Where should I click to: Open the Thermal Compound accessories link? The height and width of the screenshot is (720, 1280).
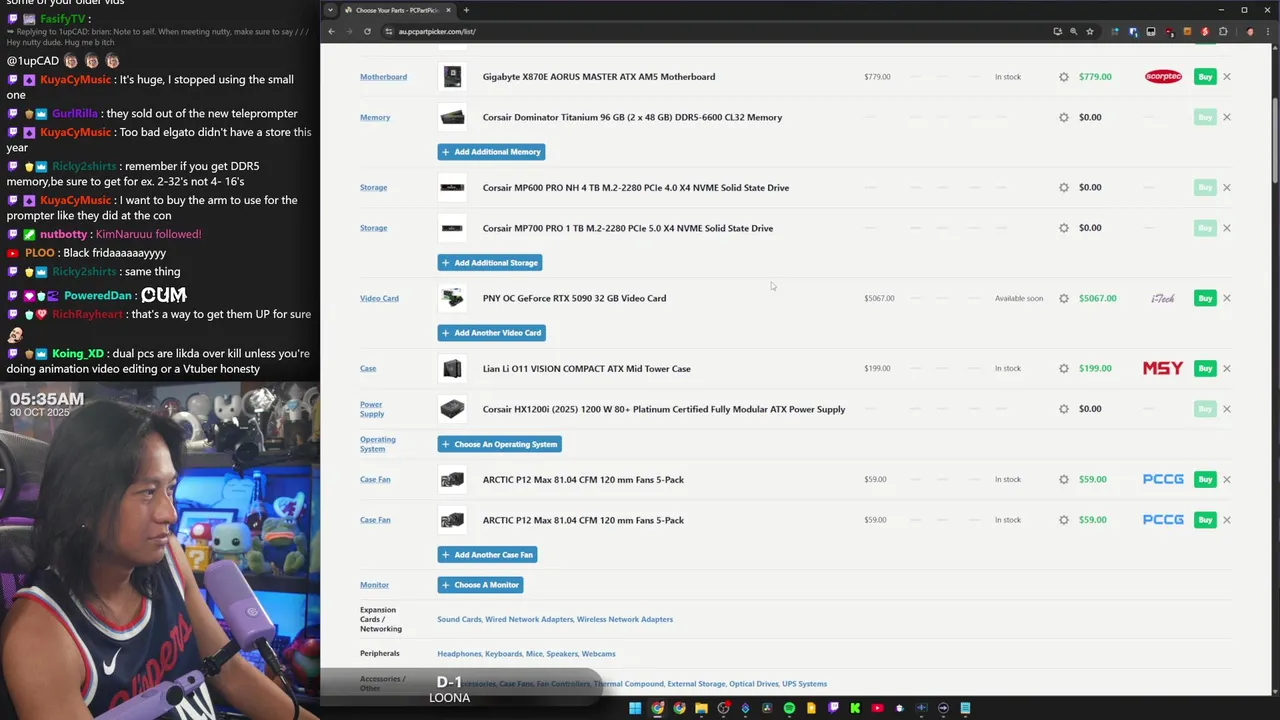[x=628, y=684]
